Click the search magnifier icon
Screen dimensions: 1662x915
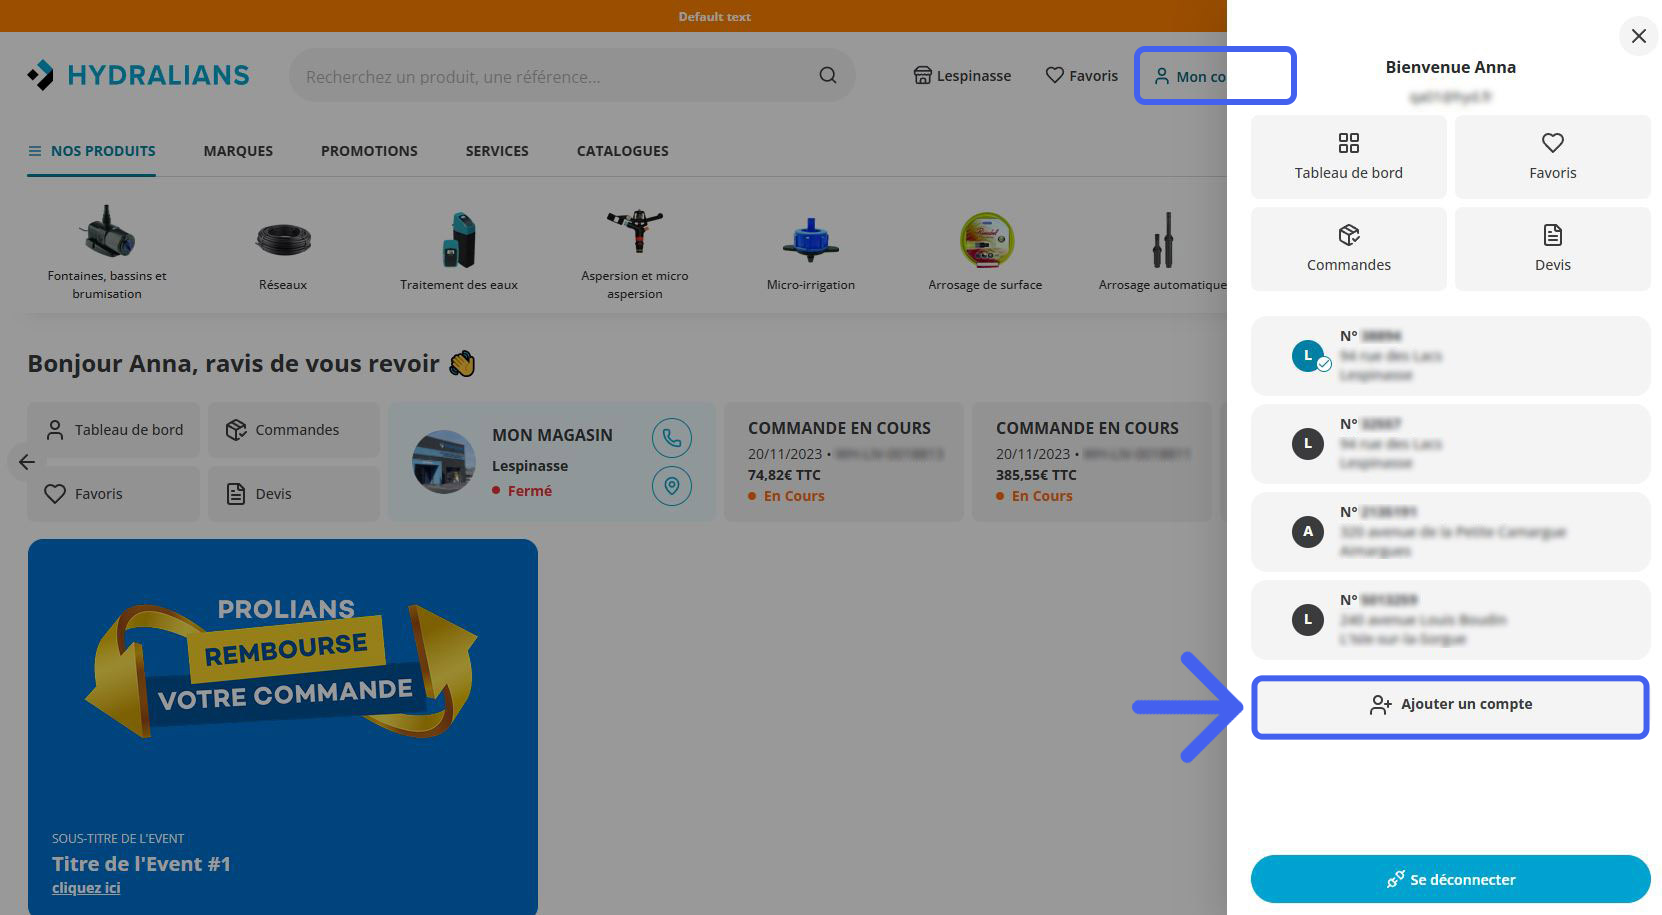(828, 76)
